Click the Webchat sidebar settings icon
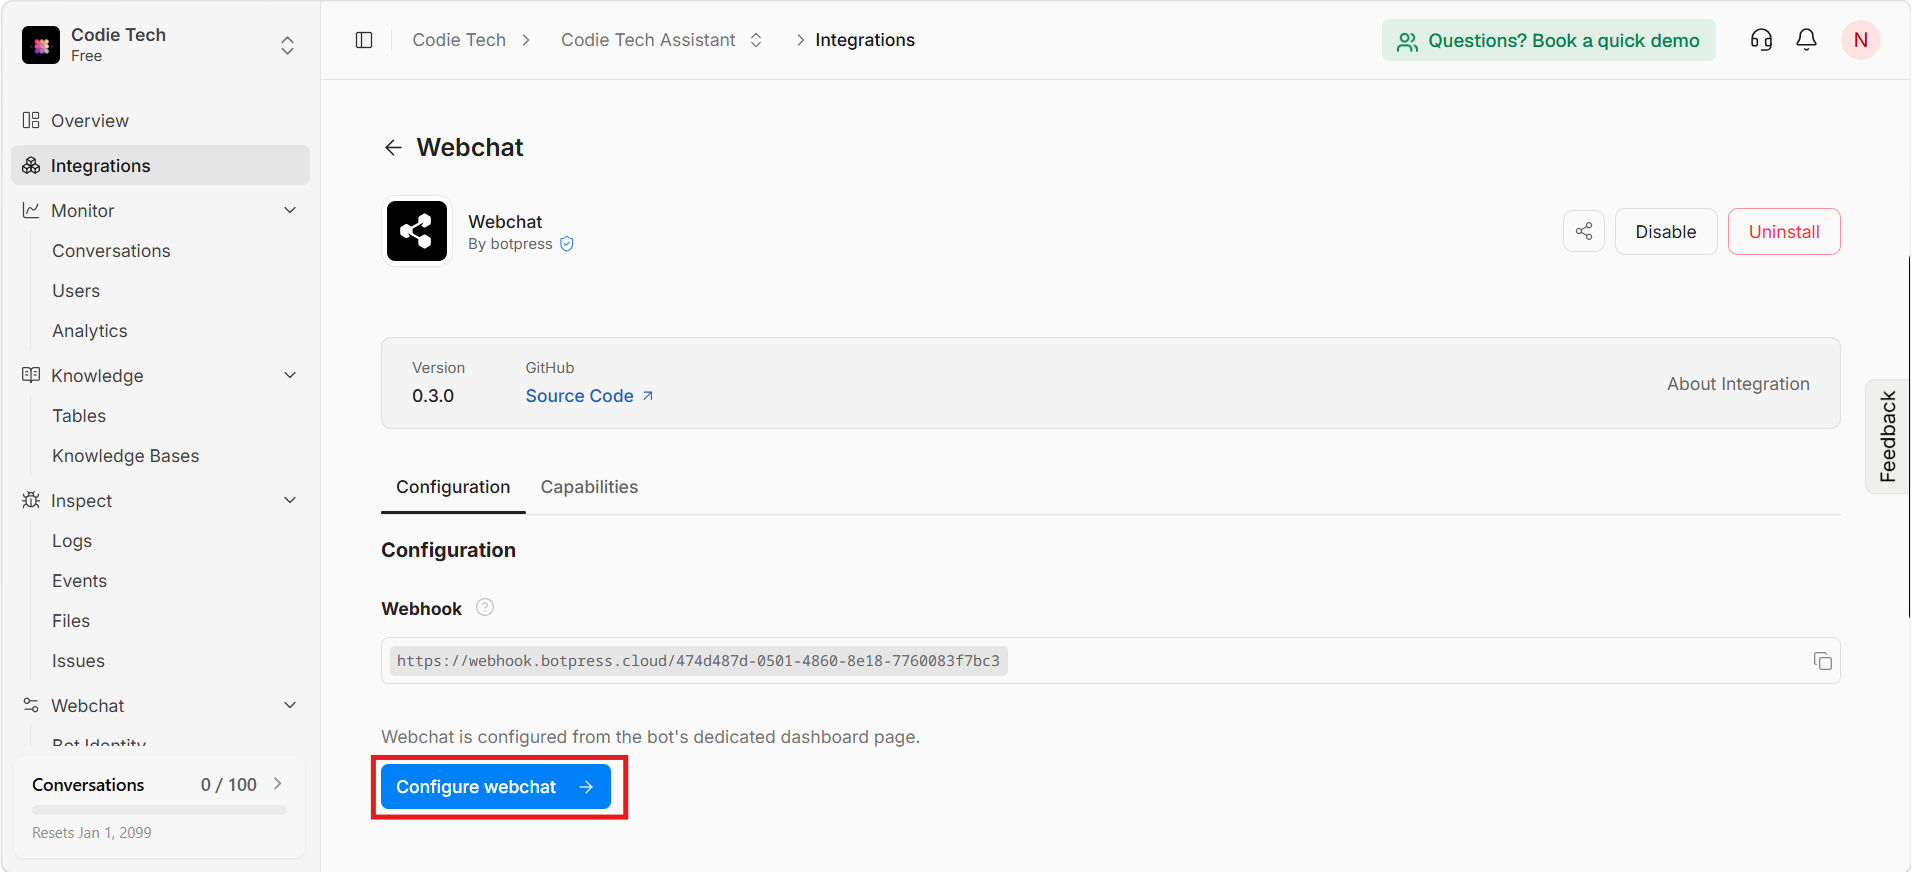This screenshot has width=1912, height=872. point(31,705)
